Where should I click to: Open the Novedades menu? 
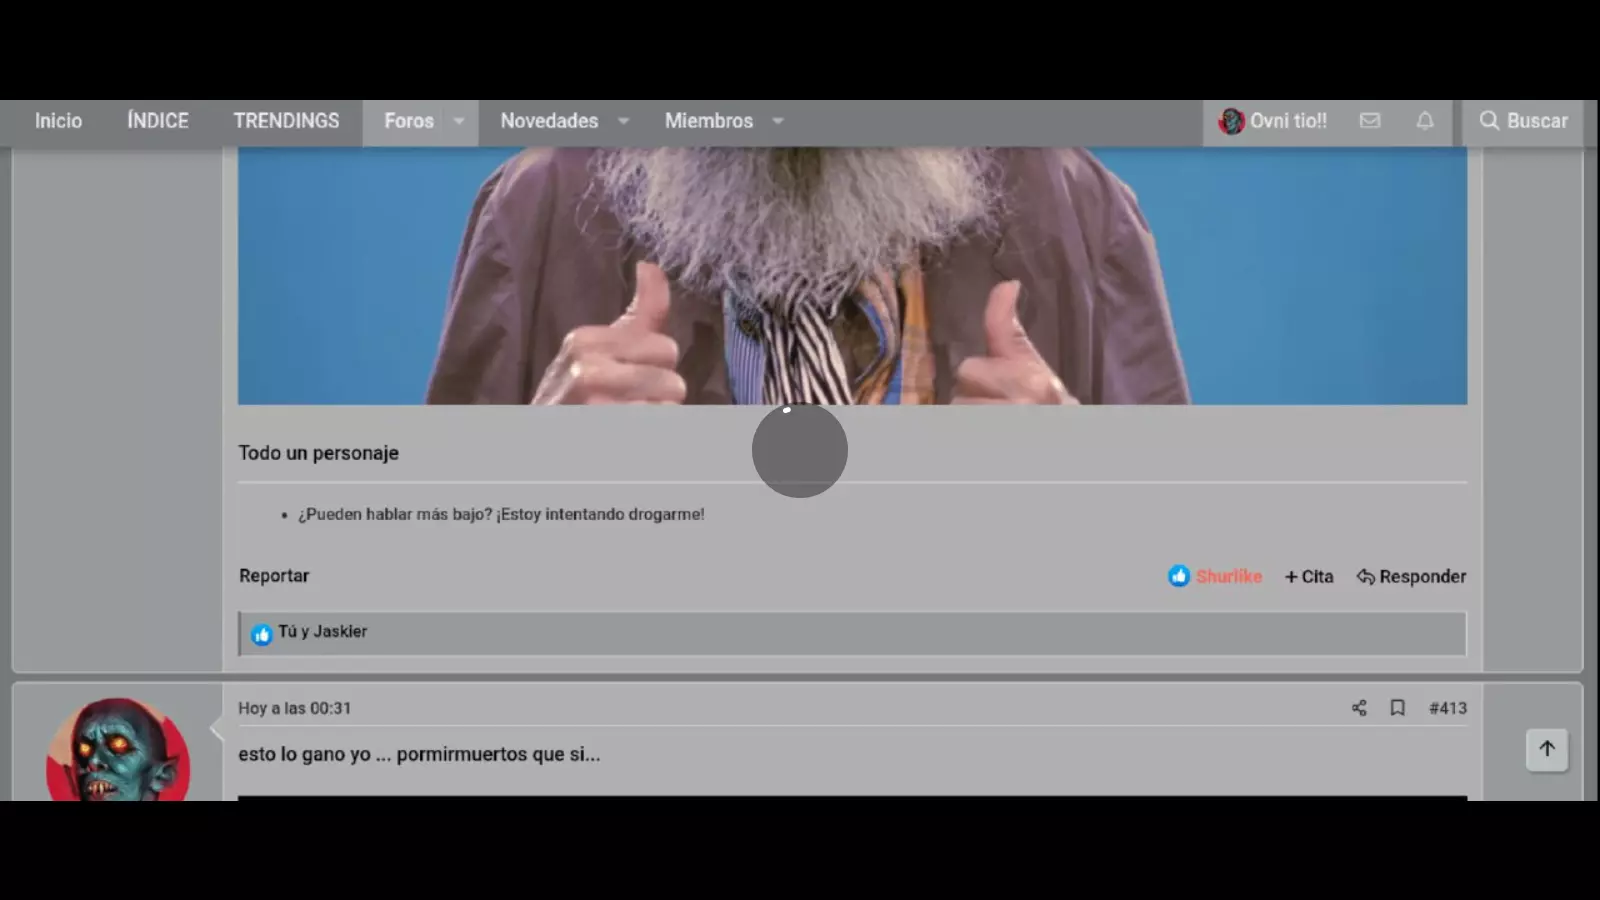(x=549, y=121)
